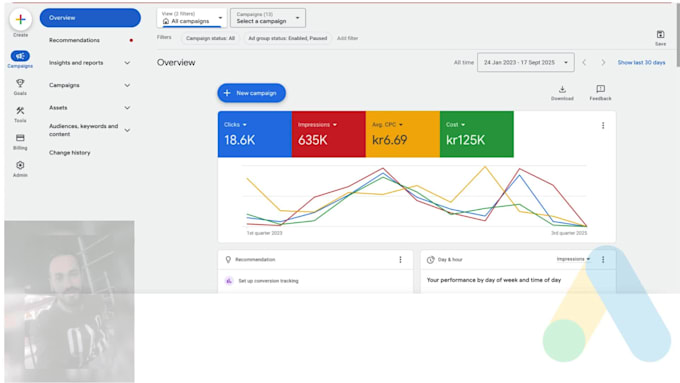
Task: Click the Recommendation lightbulb icon
Action: click(228, 259)
